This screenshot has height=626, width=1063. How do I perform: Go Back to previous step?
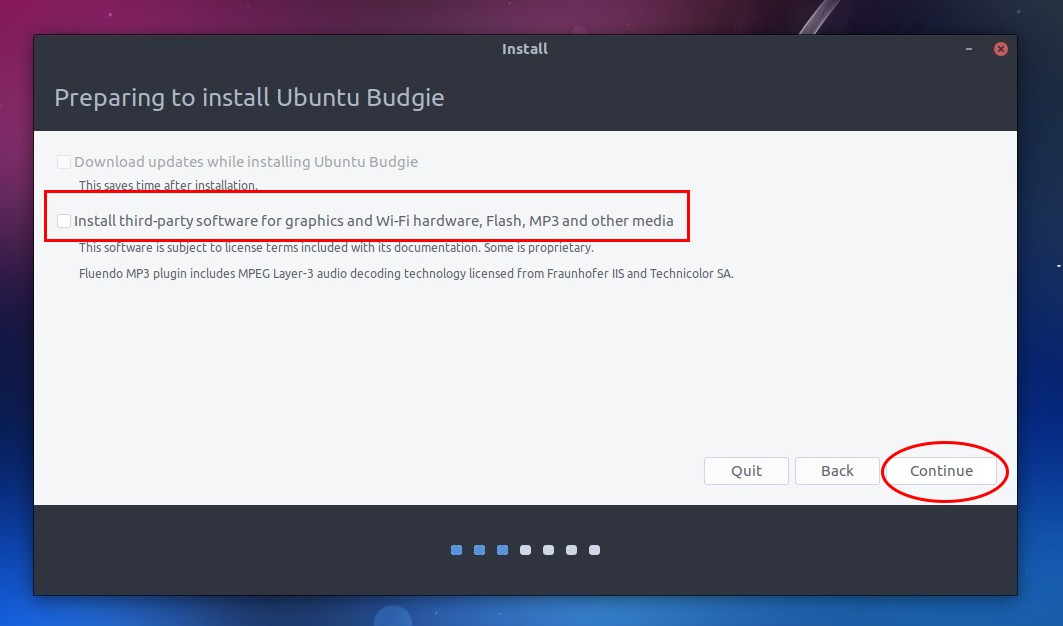(837, 471)
